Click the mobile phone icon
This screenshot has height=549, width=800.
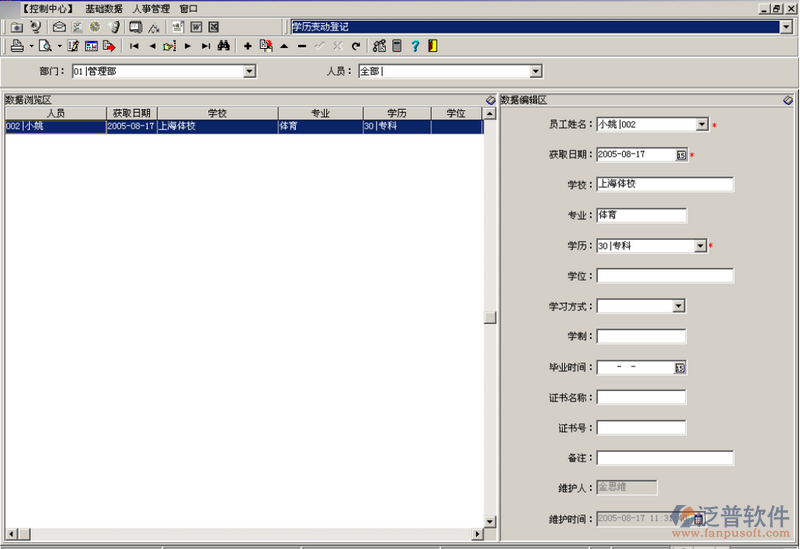click(x=115, y=27)
